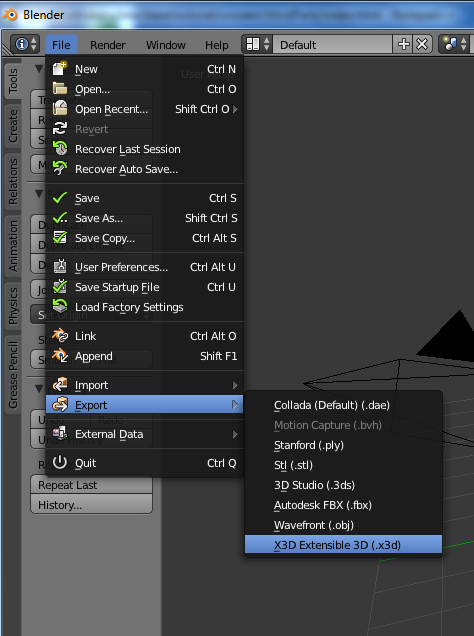
Task: Switch to the Grease Pencil tab
Action: (x=13, y=375)
